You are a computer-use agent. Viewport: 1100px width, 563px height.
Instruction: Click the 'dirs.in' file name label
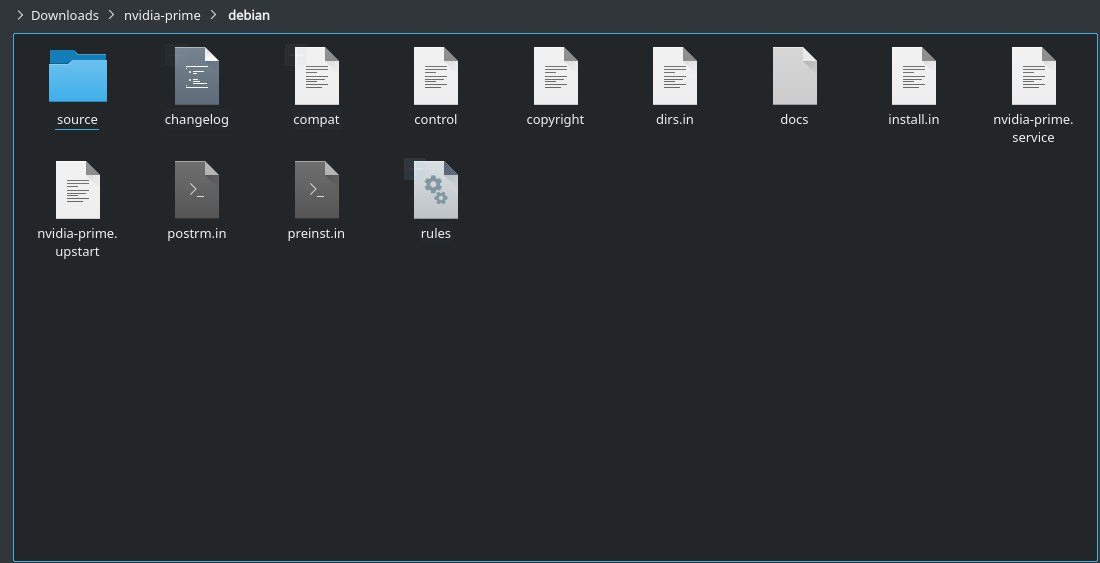675,119
